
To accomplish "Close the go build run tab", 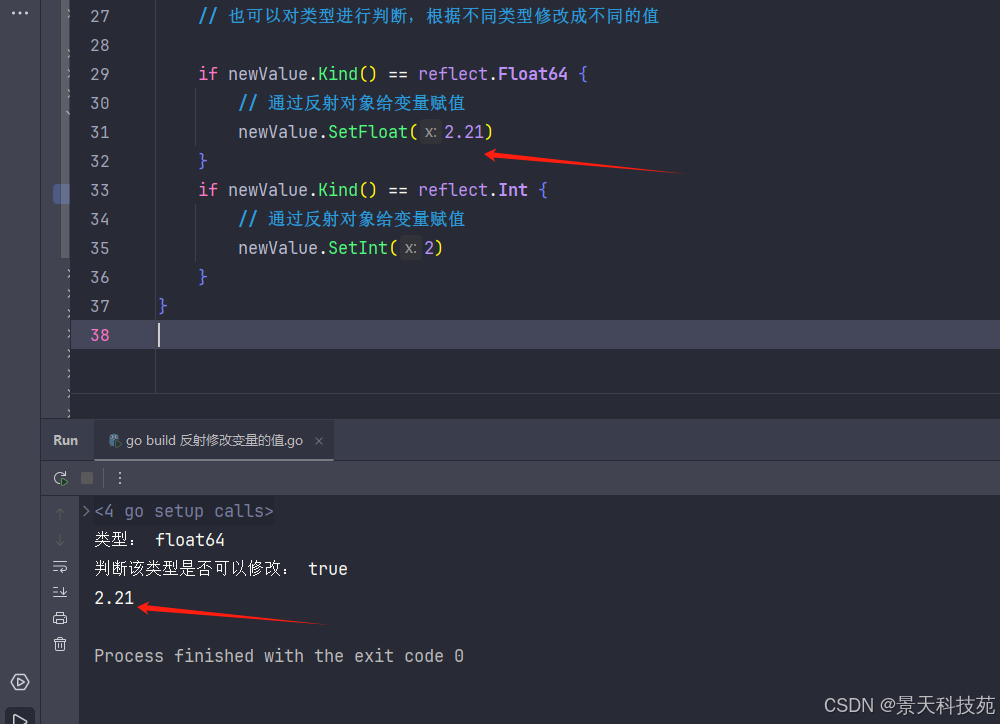I will click(x=319, y=441).
